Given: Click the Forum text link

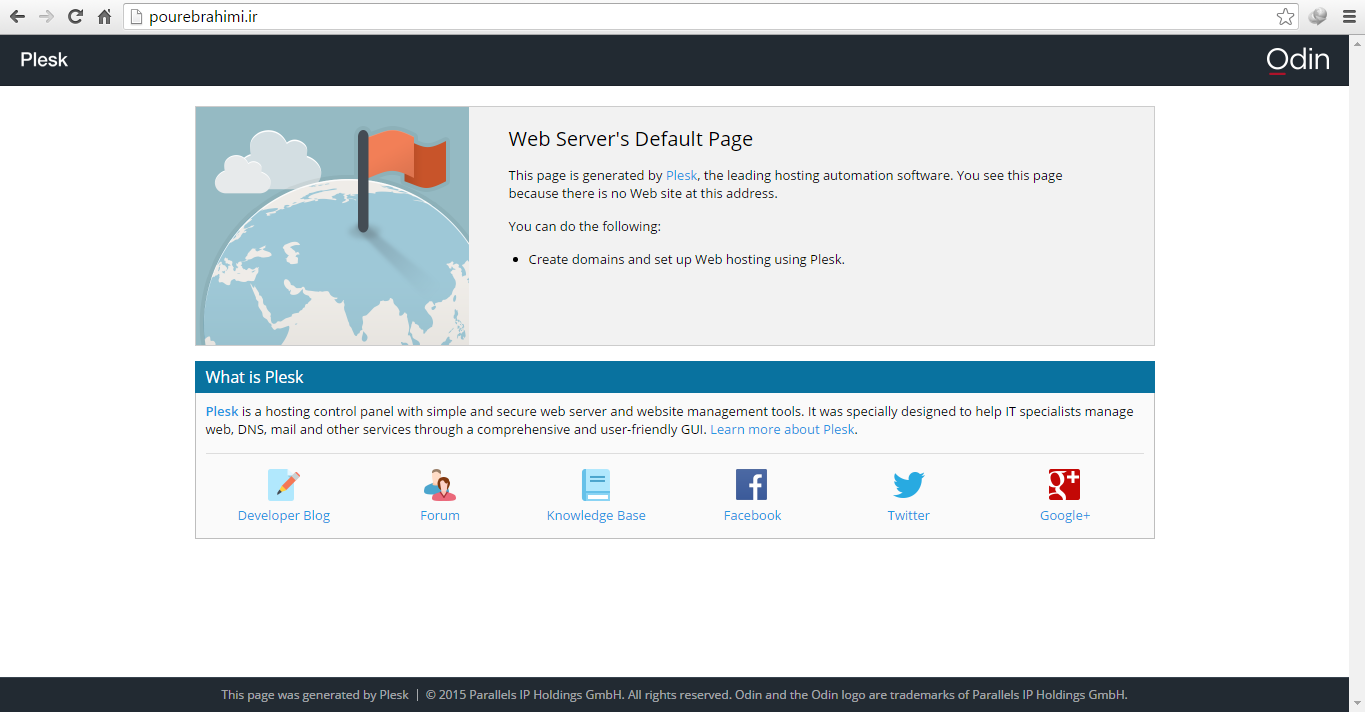Looking at the screenshot, I should (440, 515).
